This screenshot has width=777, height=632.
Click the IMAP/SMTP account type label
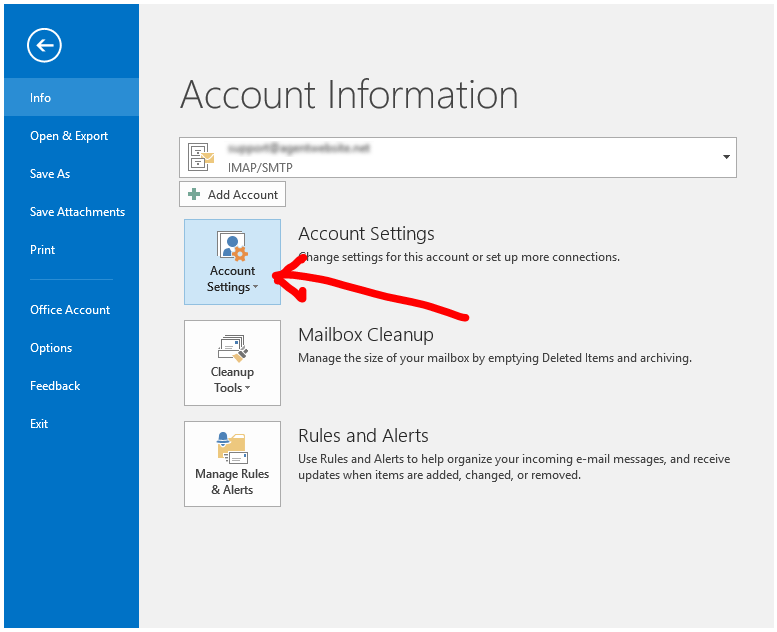[260, 168]
